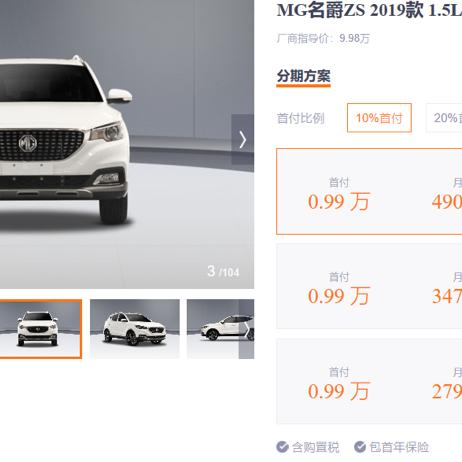Select the first installment plan with 490 monthly
462x462 pixels.
click(x=369, y=192)
